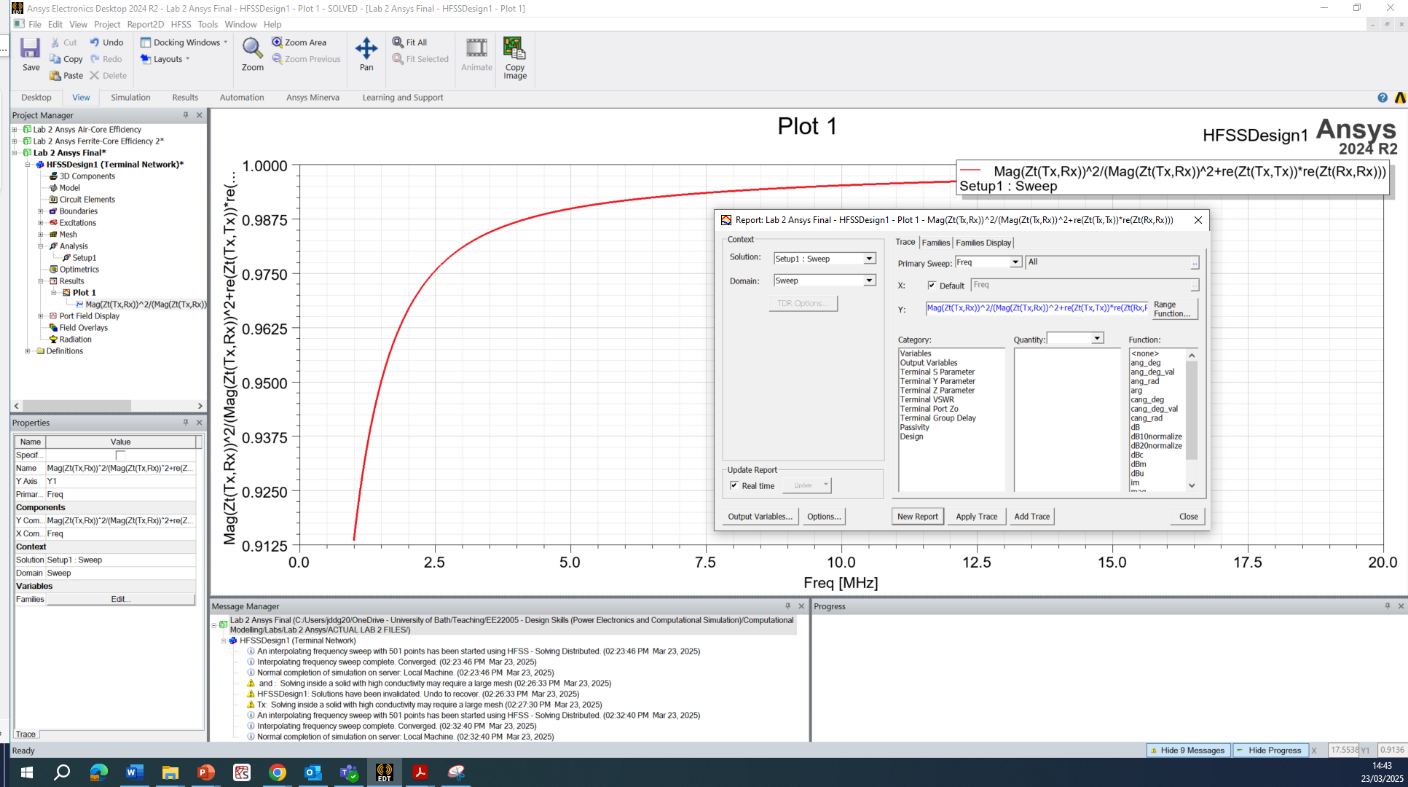Open the Solution dropdown showing Setup1 : Sweep

[869, 259]
